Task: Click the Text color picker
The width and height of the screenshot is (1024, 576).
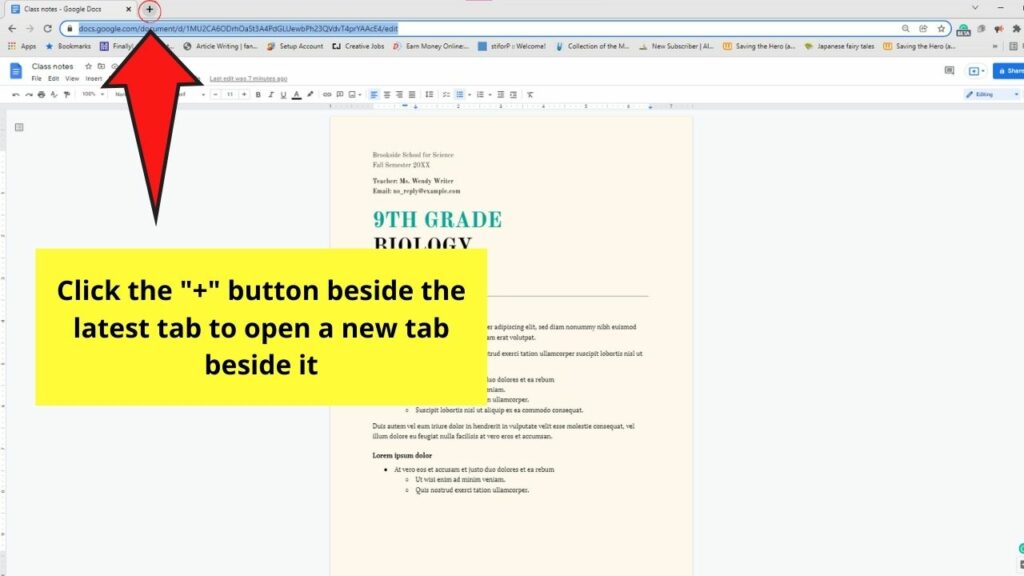Action: 296,94
